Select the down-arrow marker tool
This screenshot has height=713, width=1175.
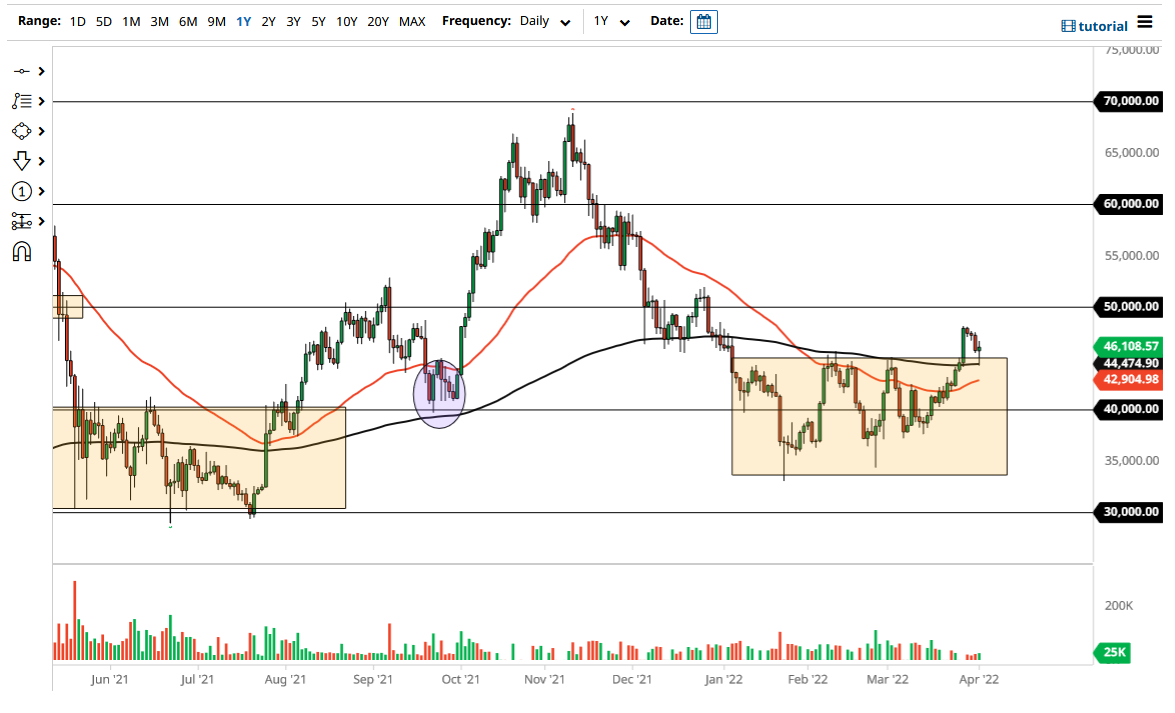tap(22, 161)
